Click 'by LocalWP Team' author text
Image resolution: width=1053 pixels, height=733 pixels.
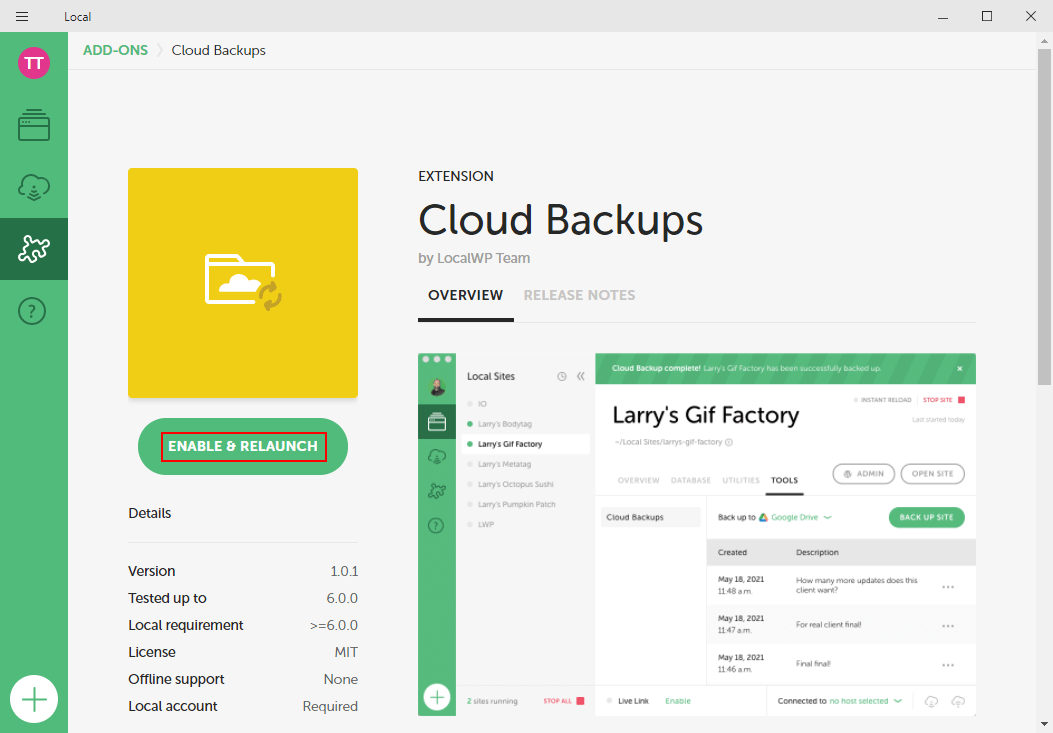click(x=474, y=258)
